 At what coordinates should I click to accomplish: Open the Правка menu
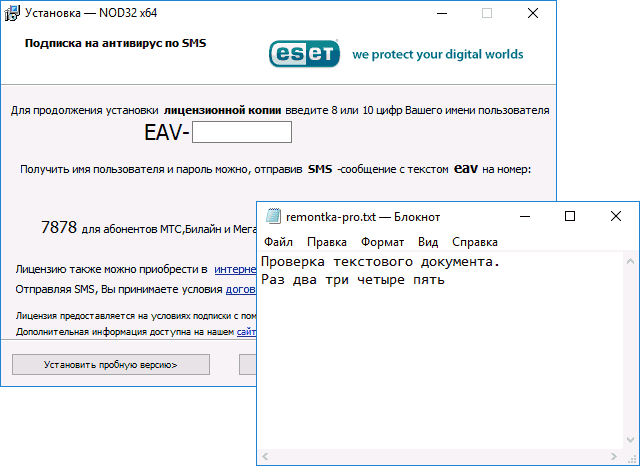pyautogui.click(x=327, y=242)
